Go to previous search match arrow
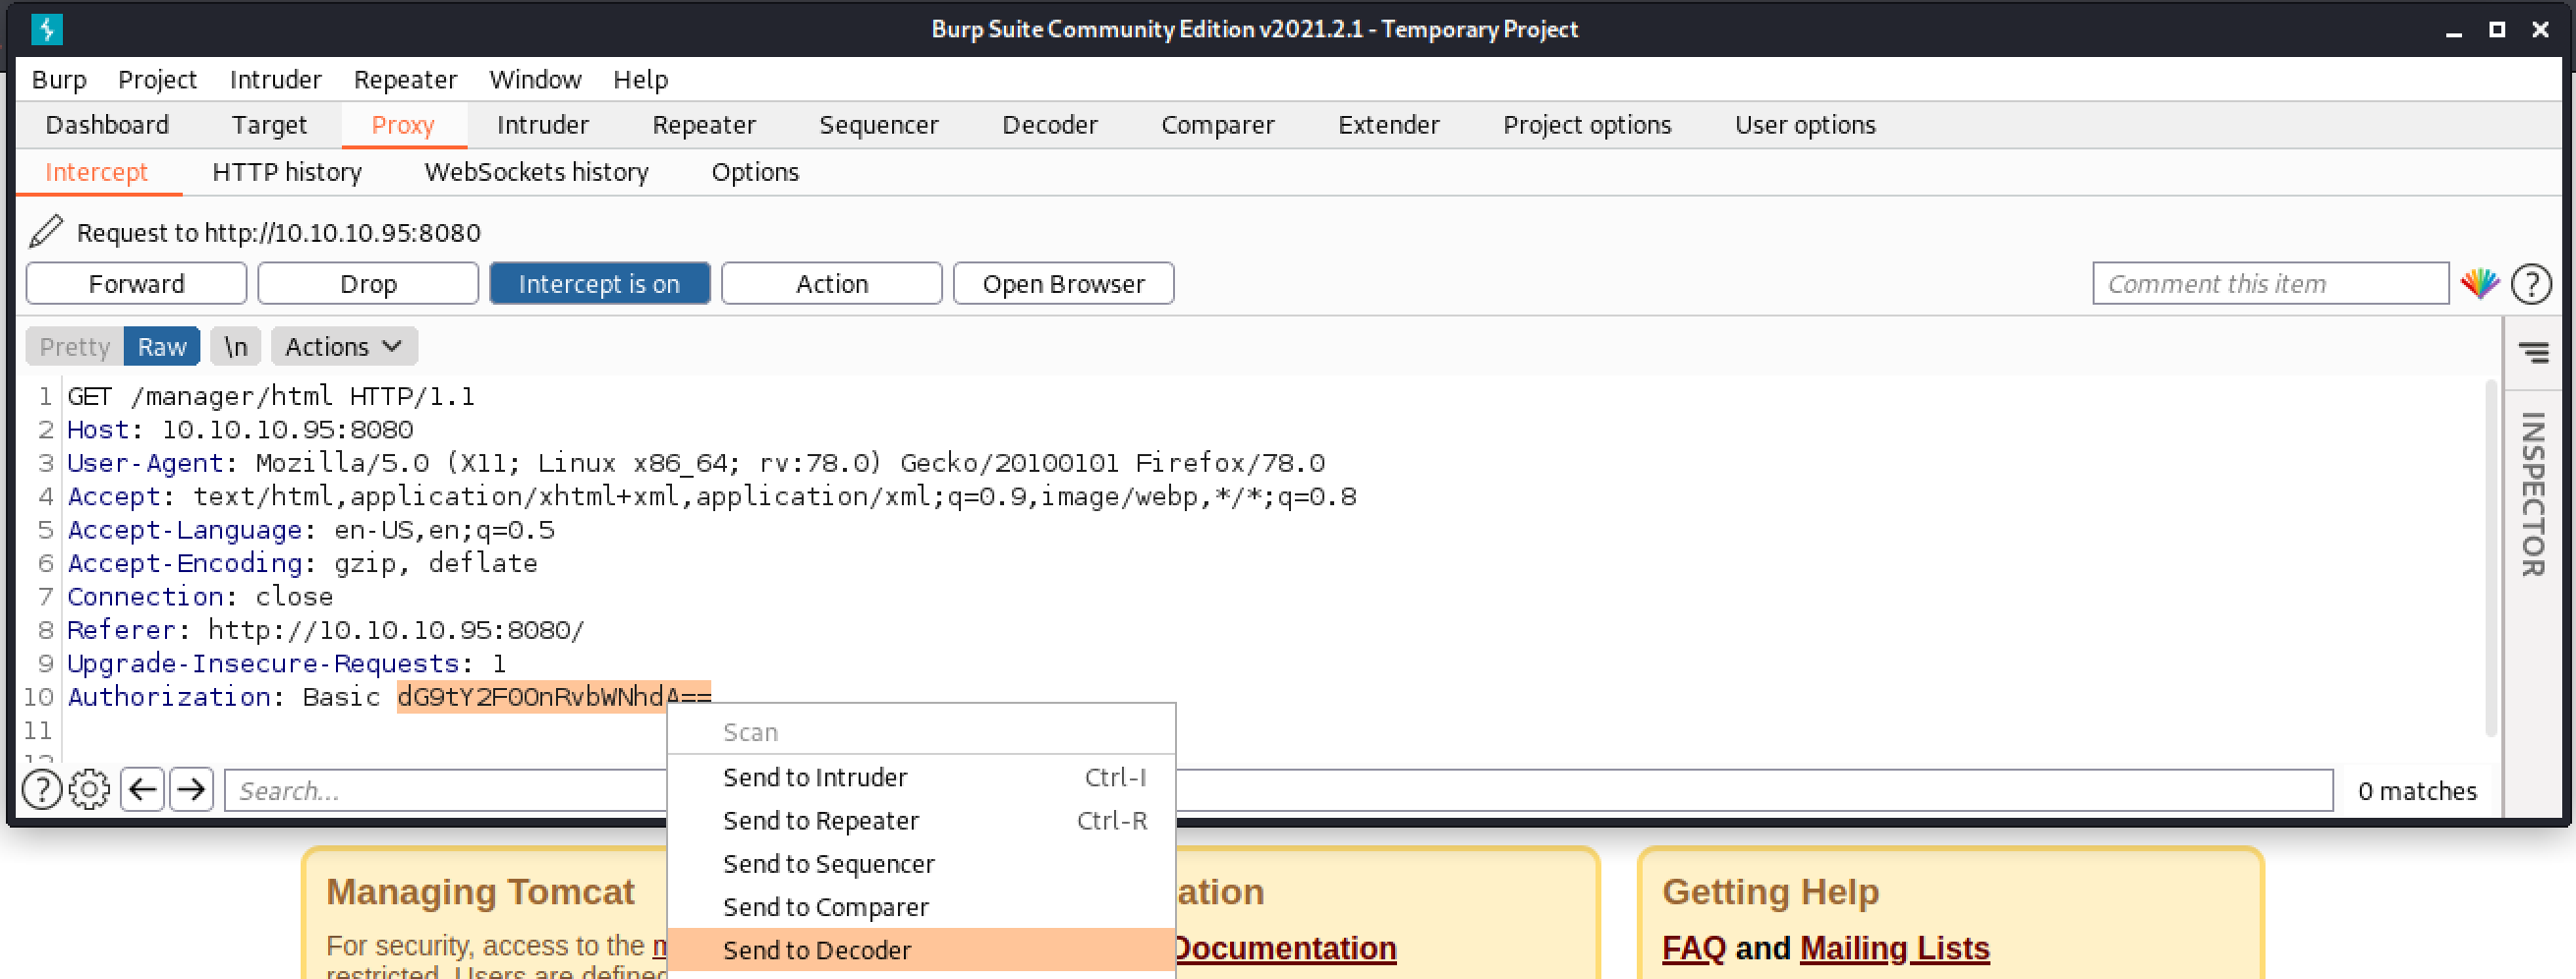Screen dimensions: 2576x979 [143, 790]
